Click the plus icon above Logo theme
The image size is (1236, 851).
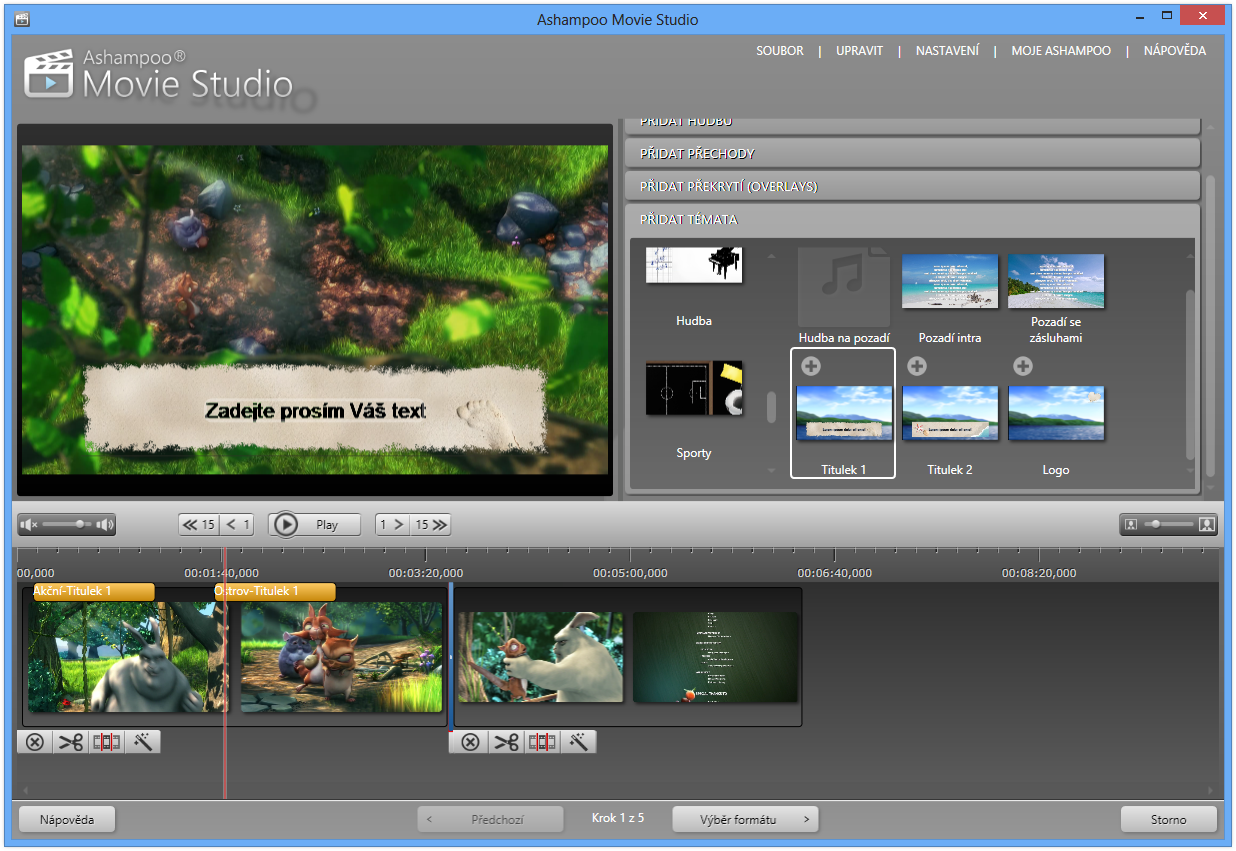tap(1023, 366)
